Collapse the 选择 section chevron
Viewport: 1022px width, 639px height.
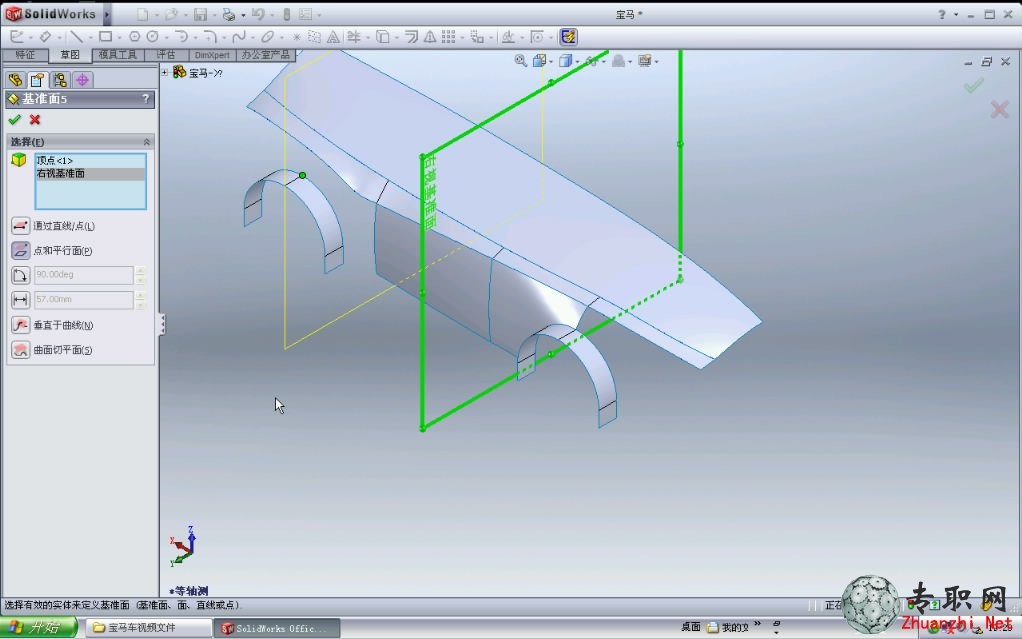pos(147,141)
